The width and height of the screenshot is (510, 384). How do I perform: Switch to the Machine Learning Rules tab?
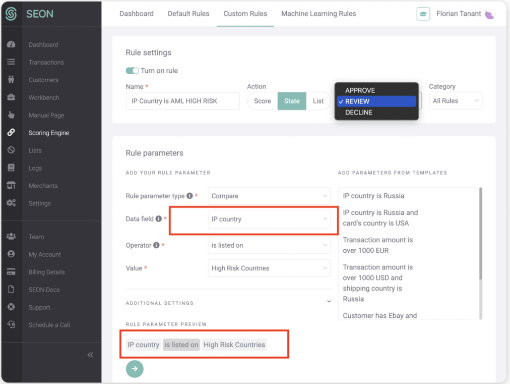pyautogui.click(x=319, y=14)
